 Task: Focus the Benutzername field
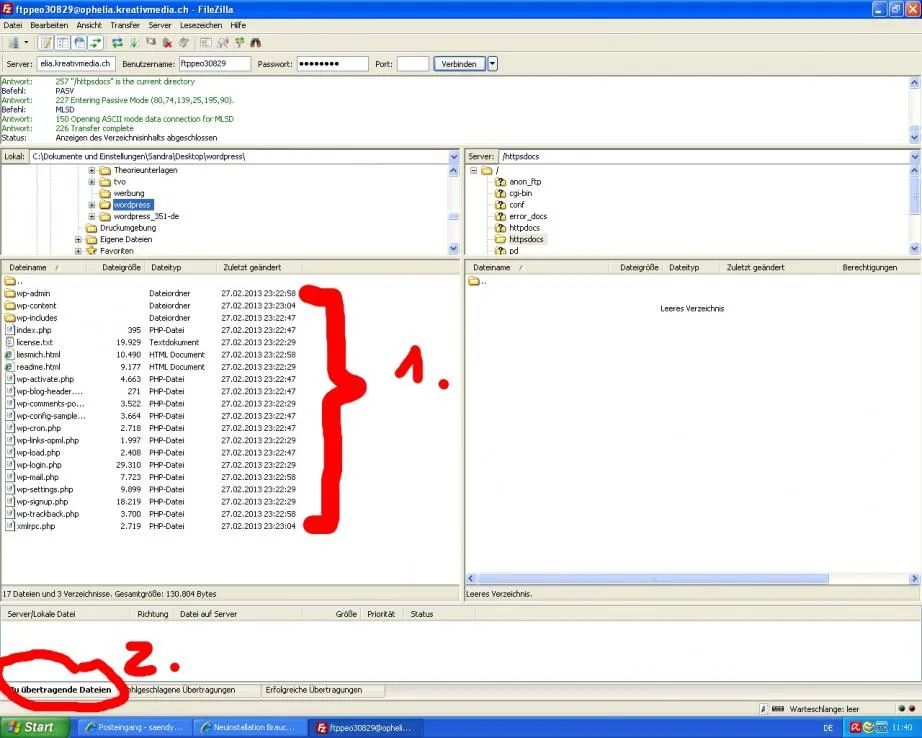pos(215,64)
